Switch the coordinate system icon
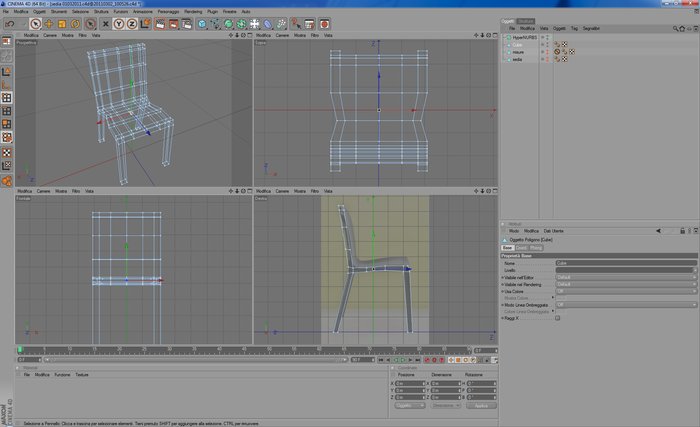Viewport: 700px width, 427px height. coord(145,24)
